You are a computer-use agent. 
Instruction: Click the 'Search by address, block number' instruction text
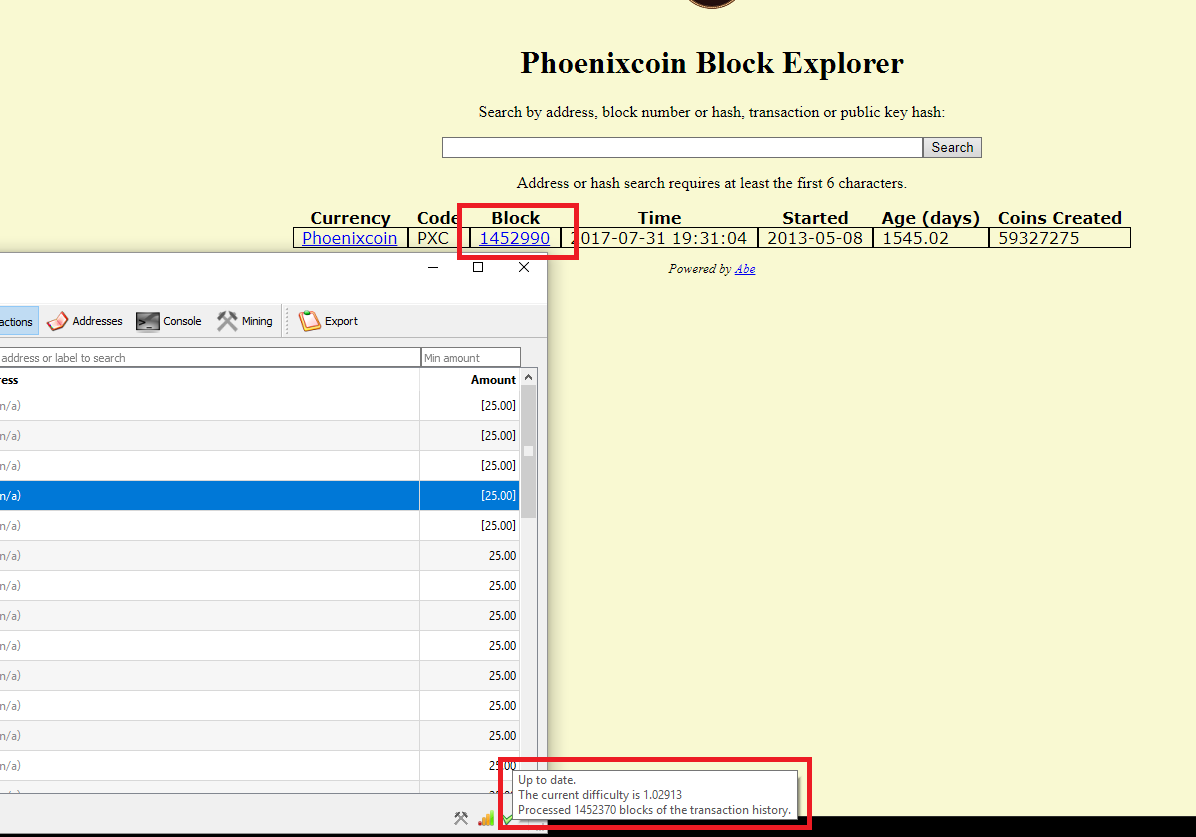pos(712,112)
